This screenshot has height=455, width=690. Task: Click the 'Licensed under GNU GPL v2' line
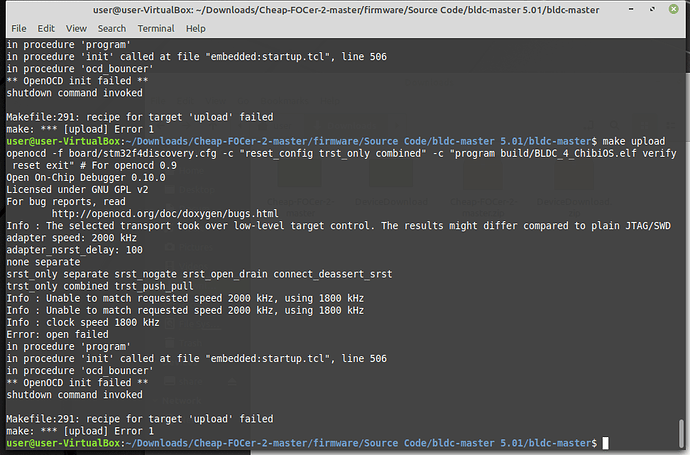pyautogui.click(x=77, y=190)
